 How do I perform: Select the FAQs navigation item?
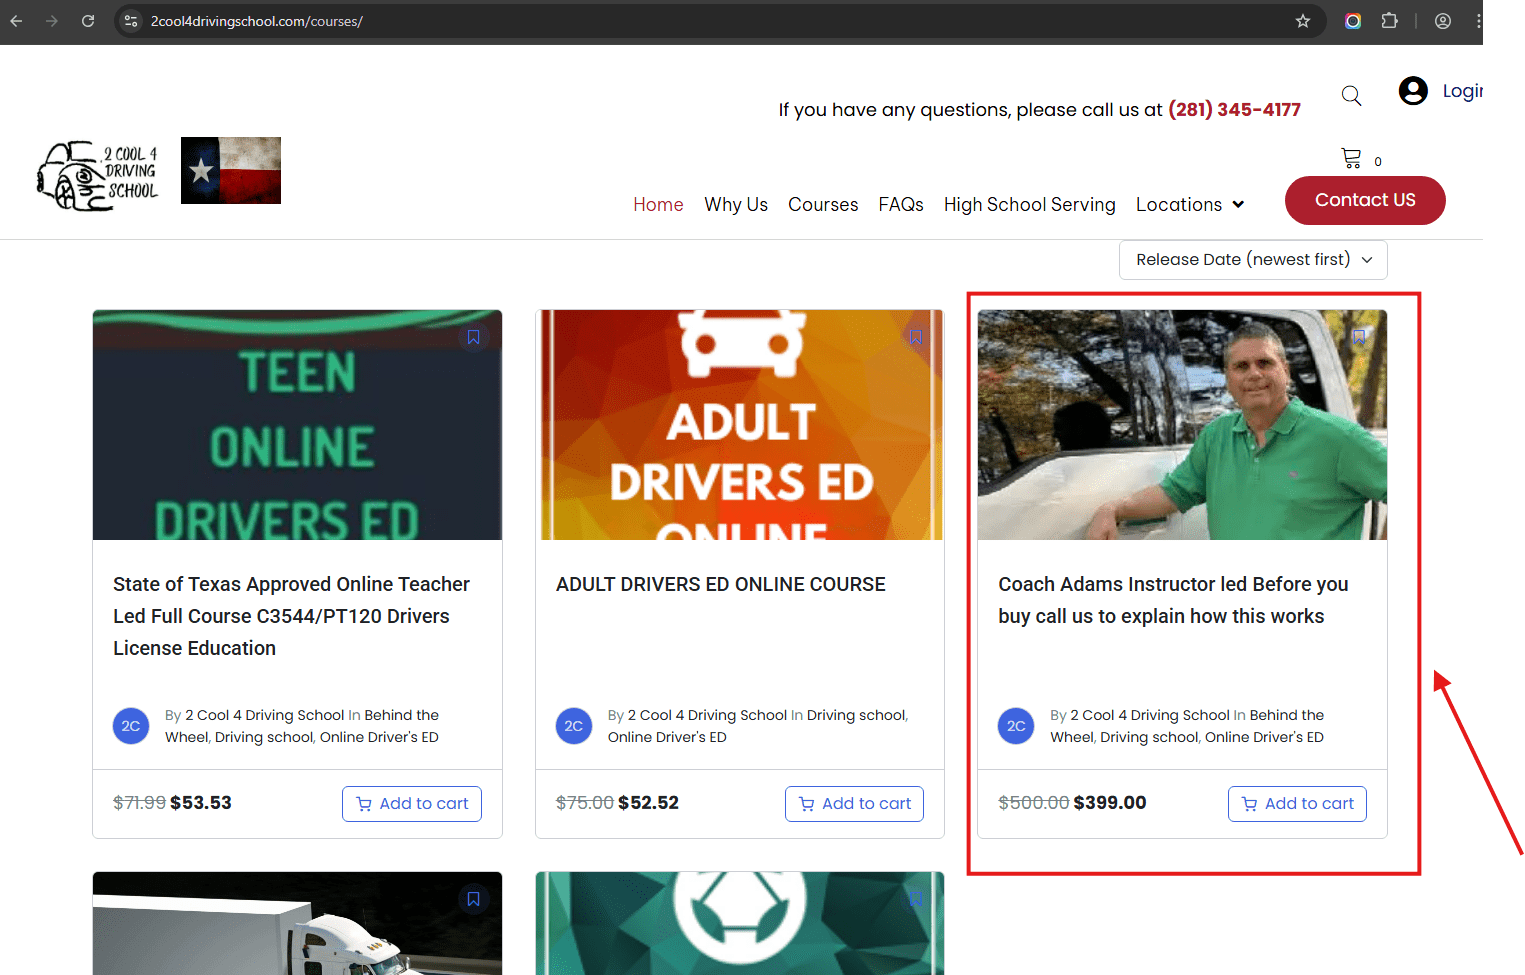click(x=900, y=205)
